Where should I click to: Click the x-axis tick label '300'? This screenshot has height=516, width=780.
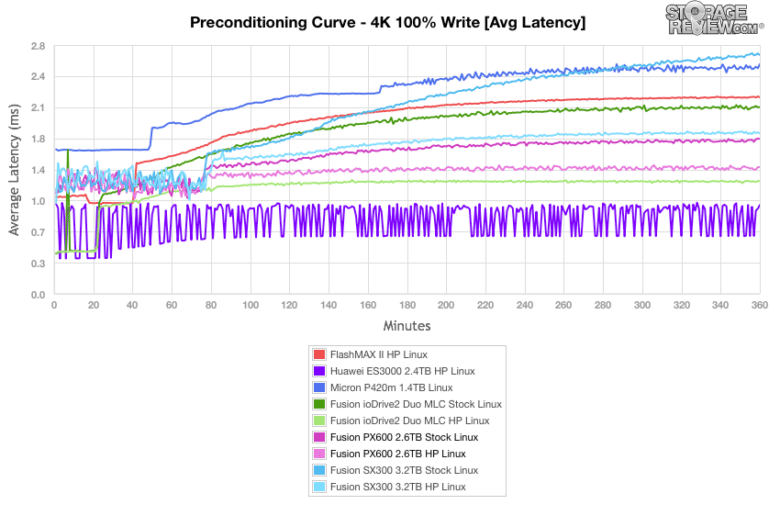(642, 305)
